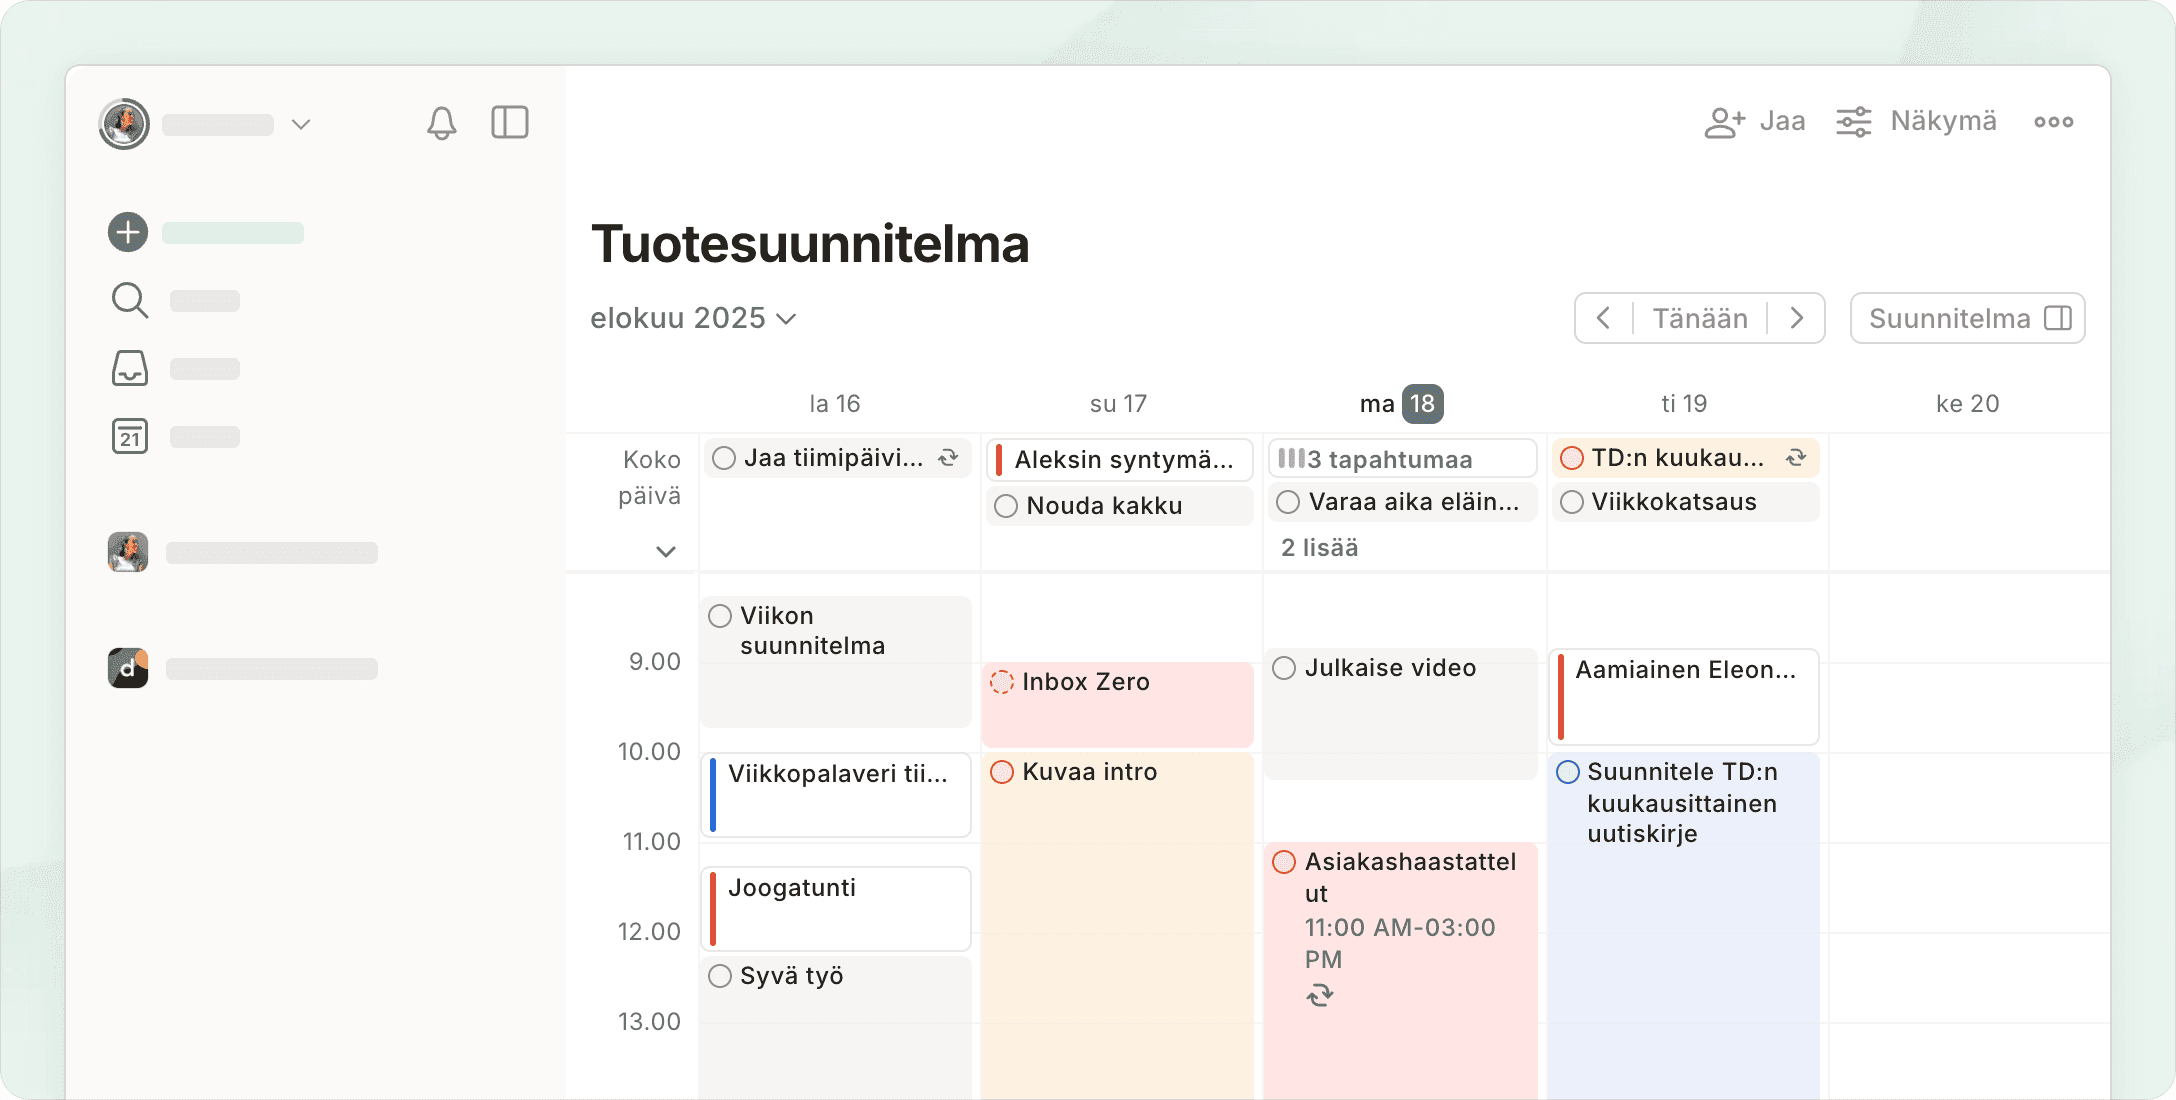This screenshot has height=1100, width=2176.
Task: Open the Suunnitelma side panel
Action: pyautogui.click(x=1967, y=318)
